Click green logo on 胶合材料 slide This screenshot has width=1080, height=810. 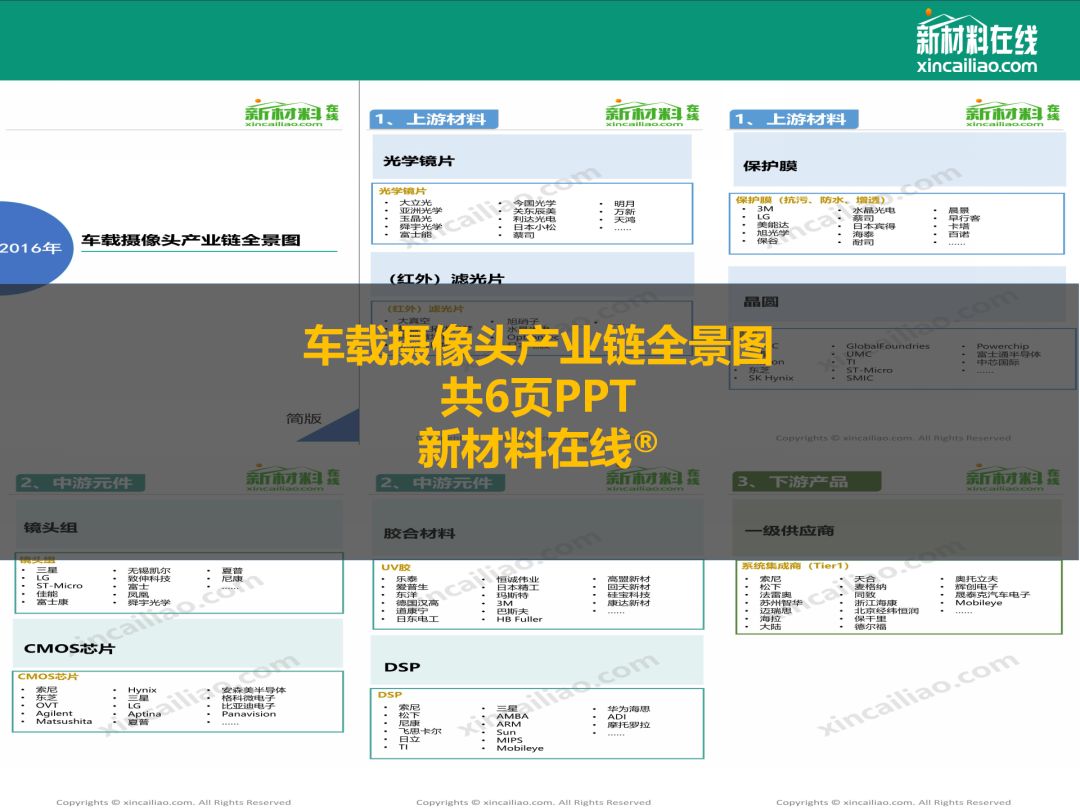pos(651,478)
